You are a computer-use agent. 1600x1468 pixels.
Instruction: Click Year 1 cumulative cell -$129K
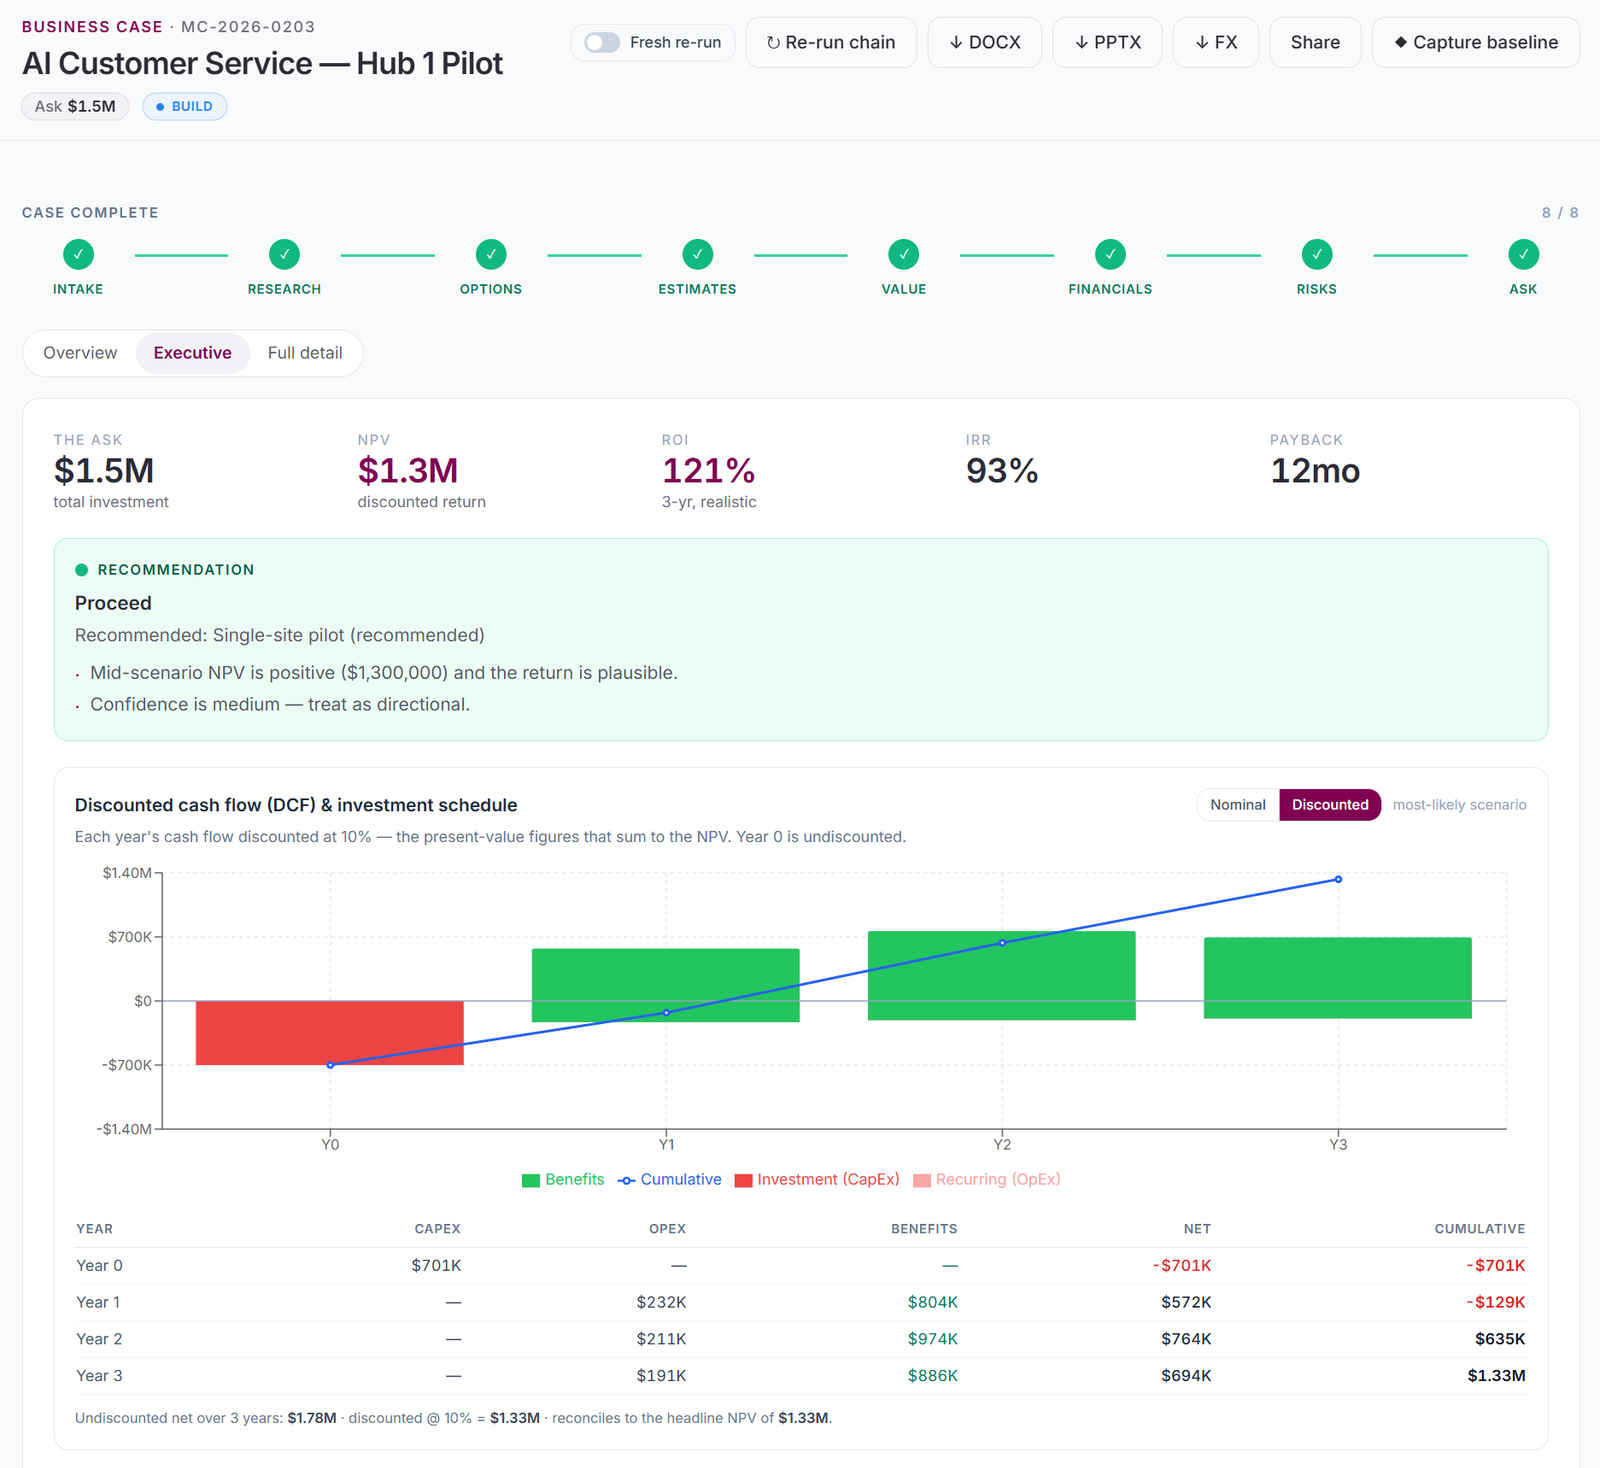pyautogui.click(x=1496, y=1302)
